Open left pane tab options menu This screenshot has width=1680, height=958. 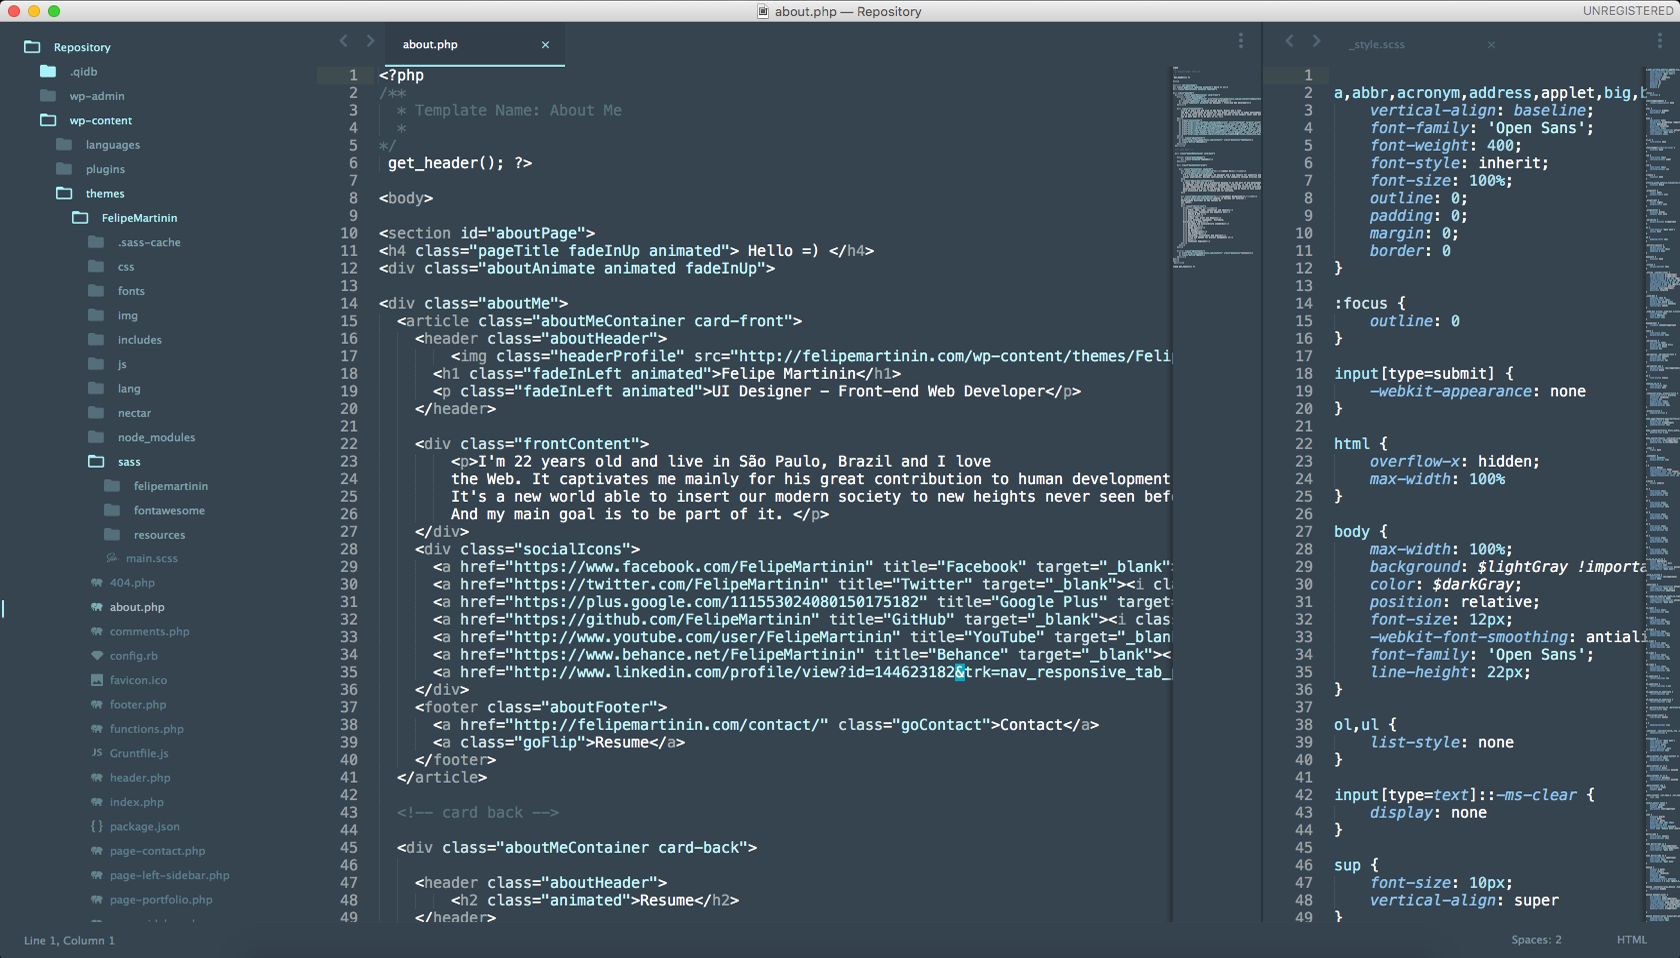pyautogui.click(x=1241, y=41)
